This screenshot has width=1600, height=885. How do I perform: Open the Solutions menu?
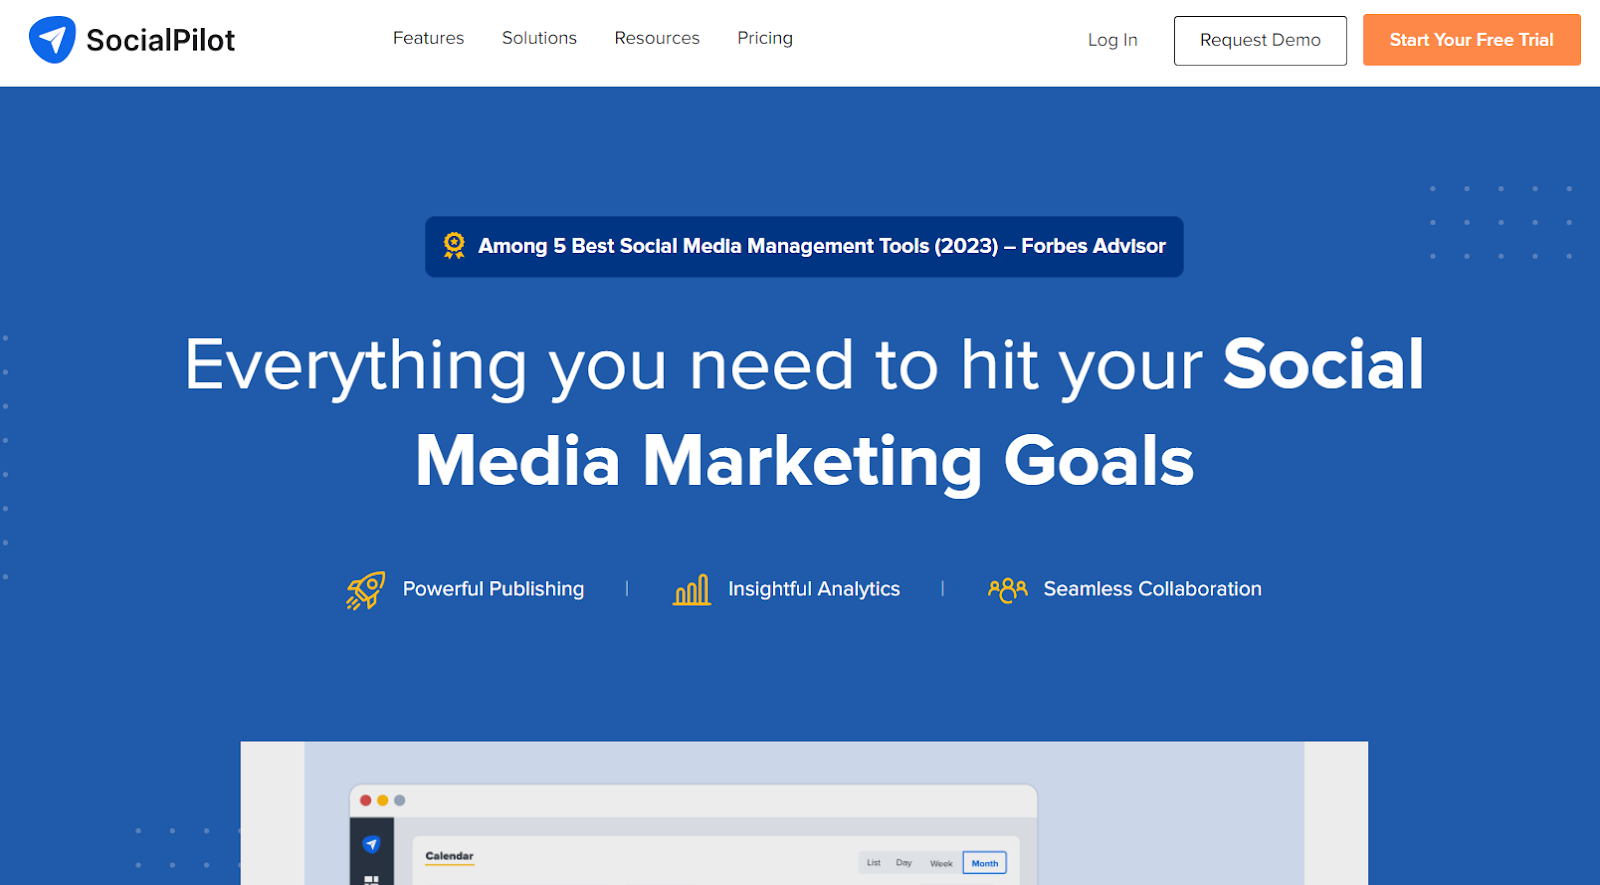[x=539, y=38]
